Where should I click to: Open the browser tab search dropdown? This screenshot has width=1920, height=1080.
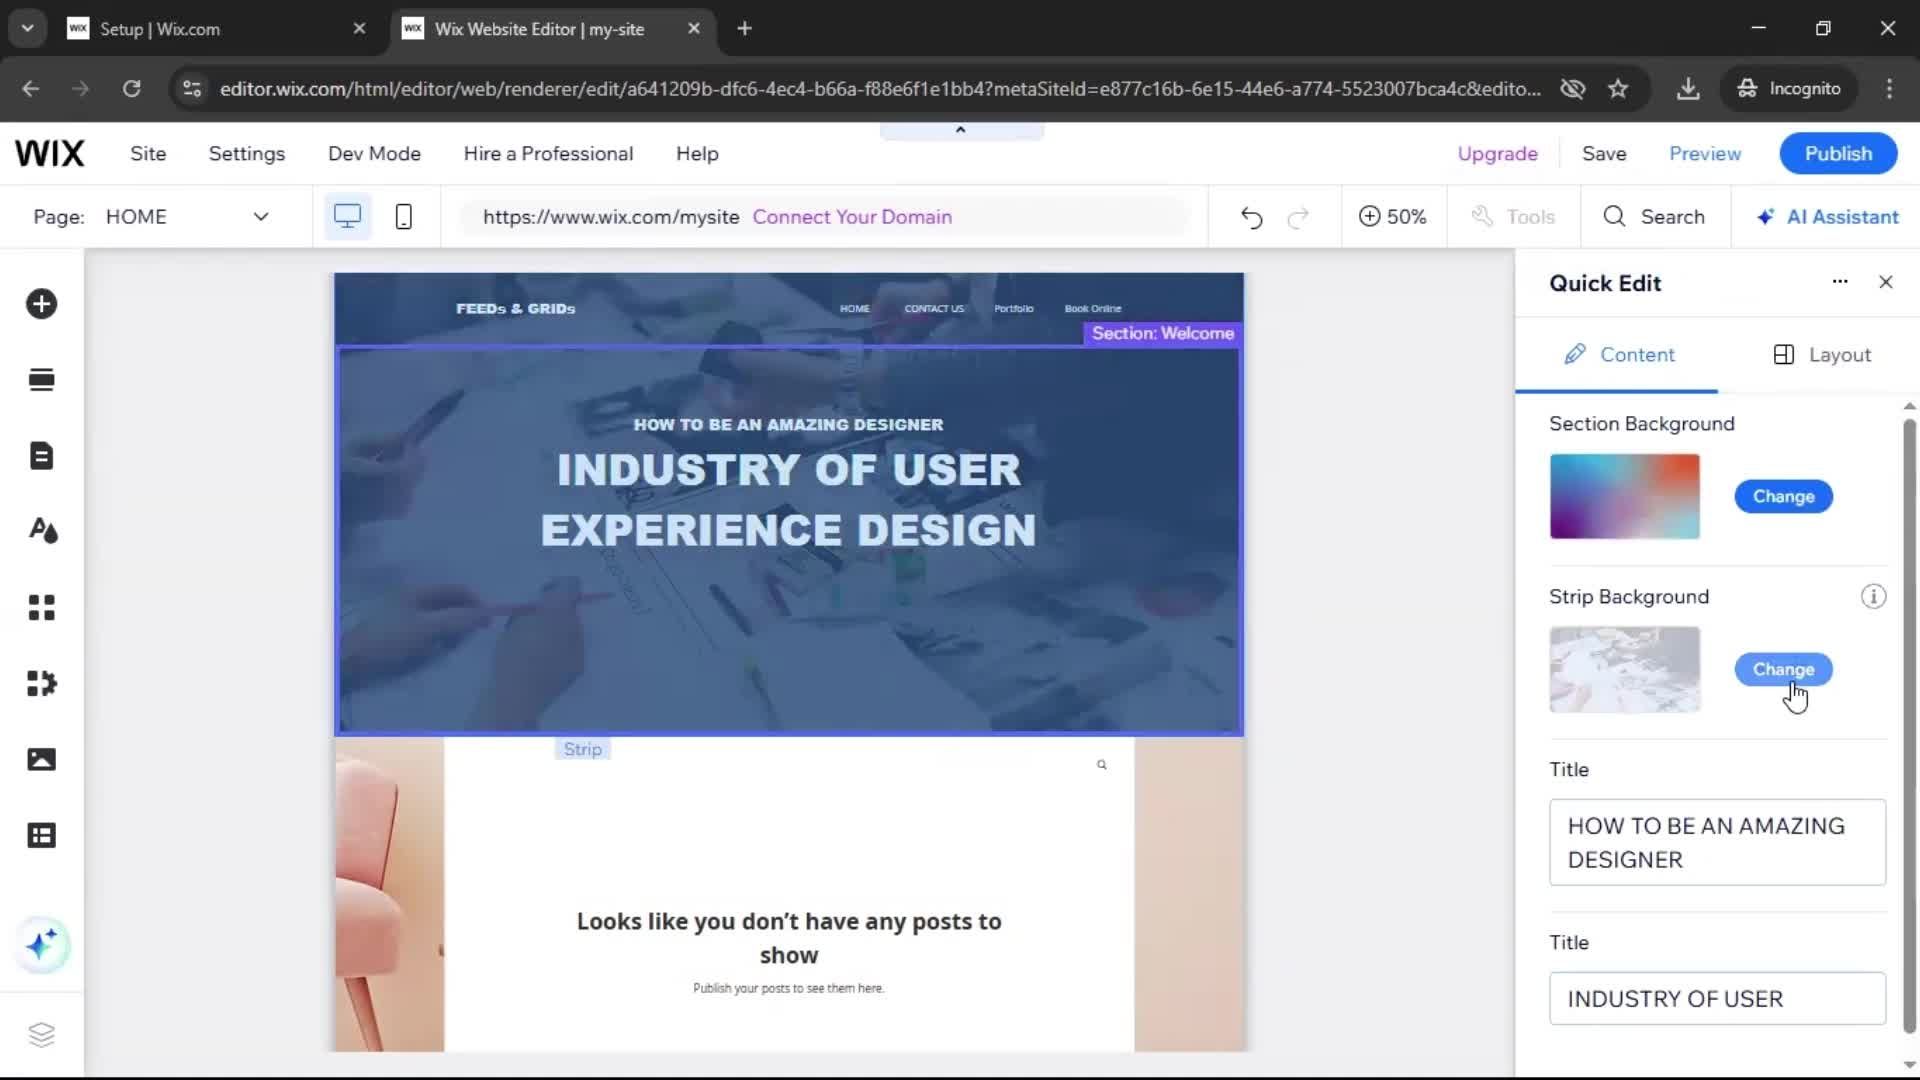(27, 29)
